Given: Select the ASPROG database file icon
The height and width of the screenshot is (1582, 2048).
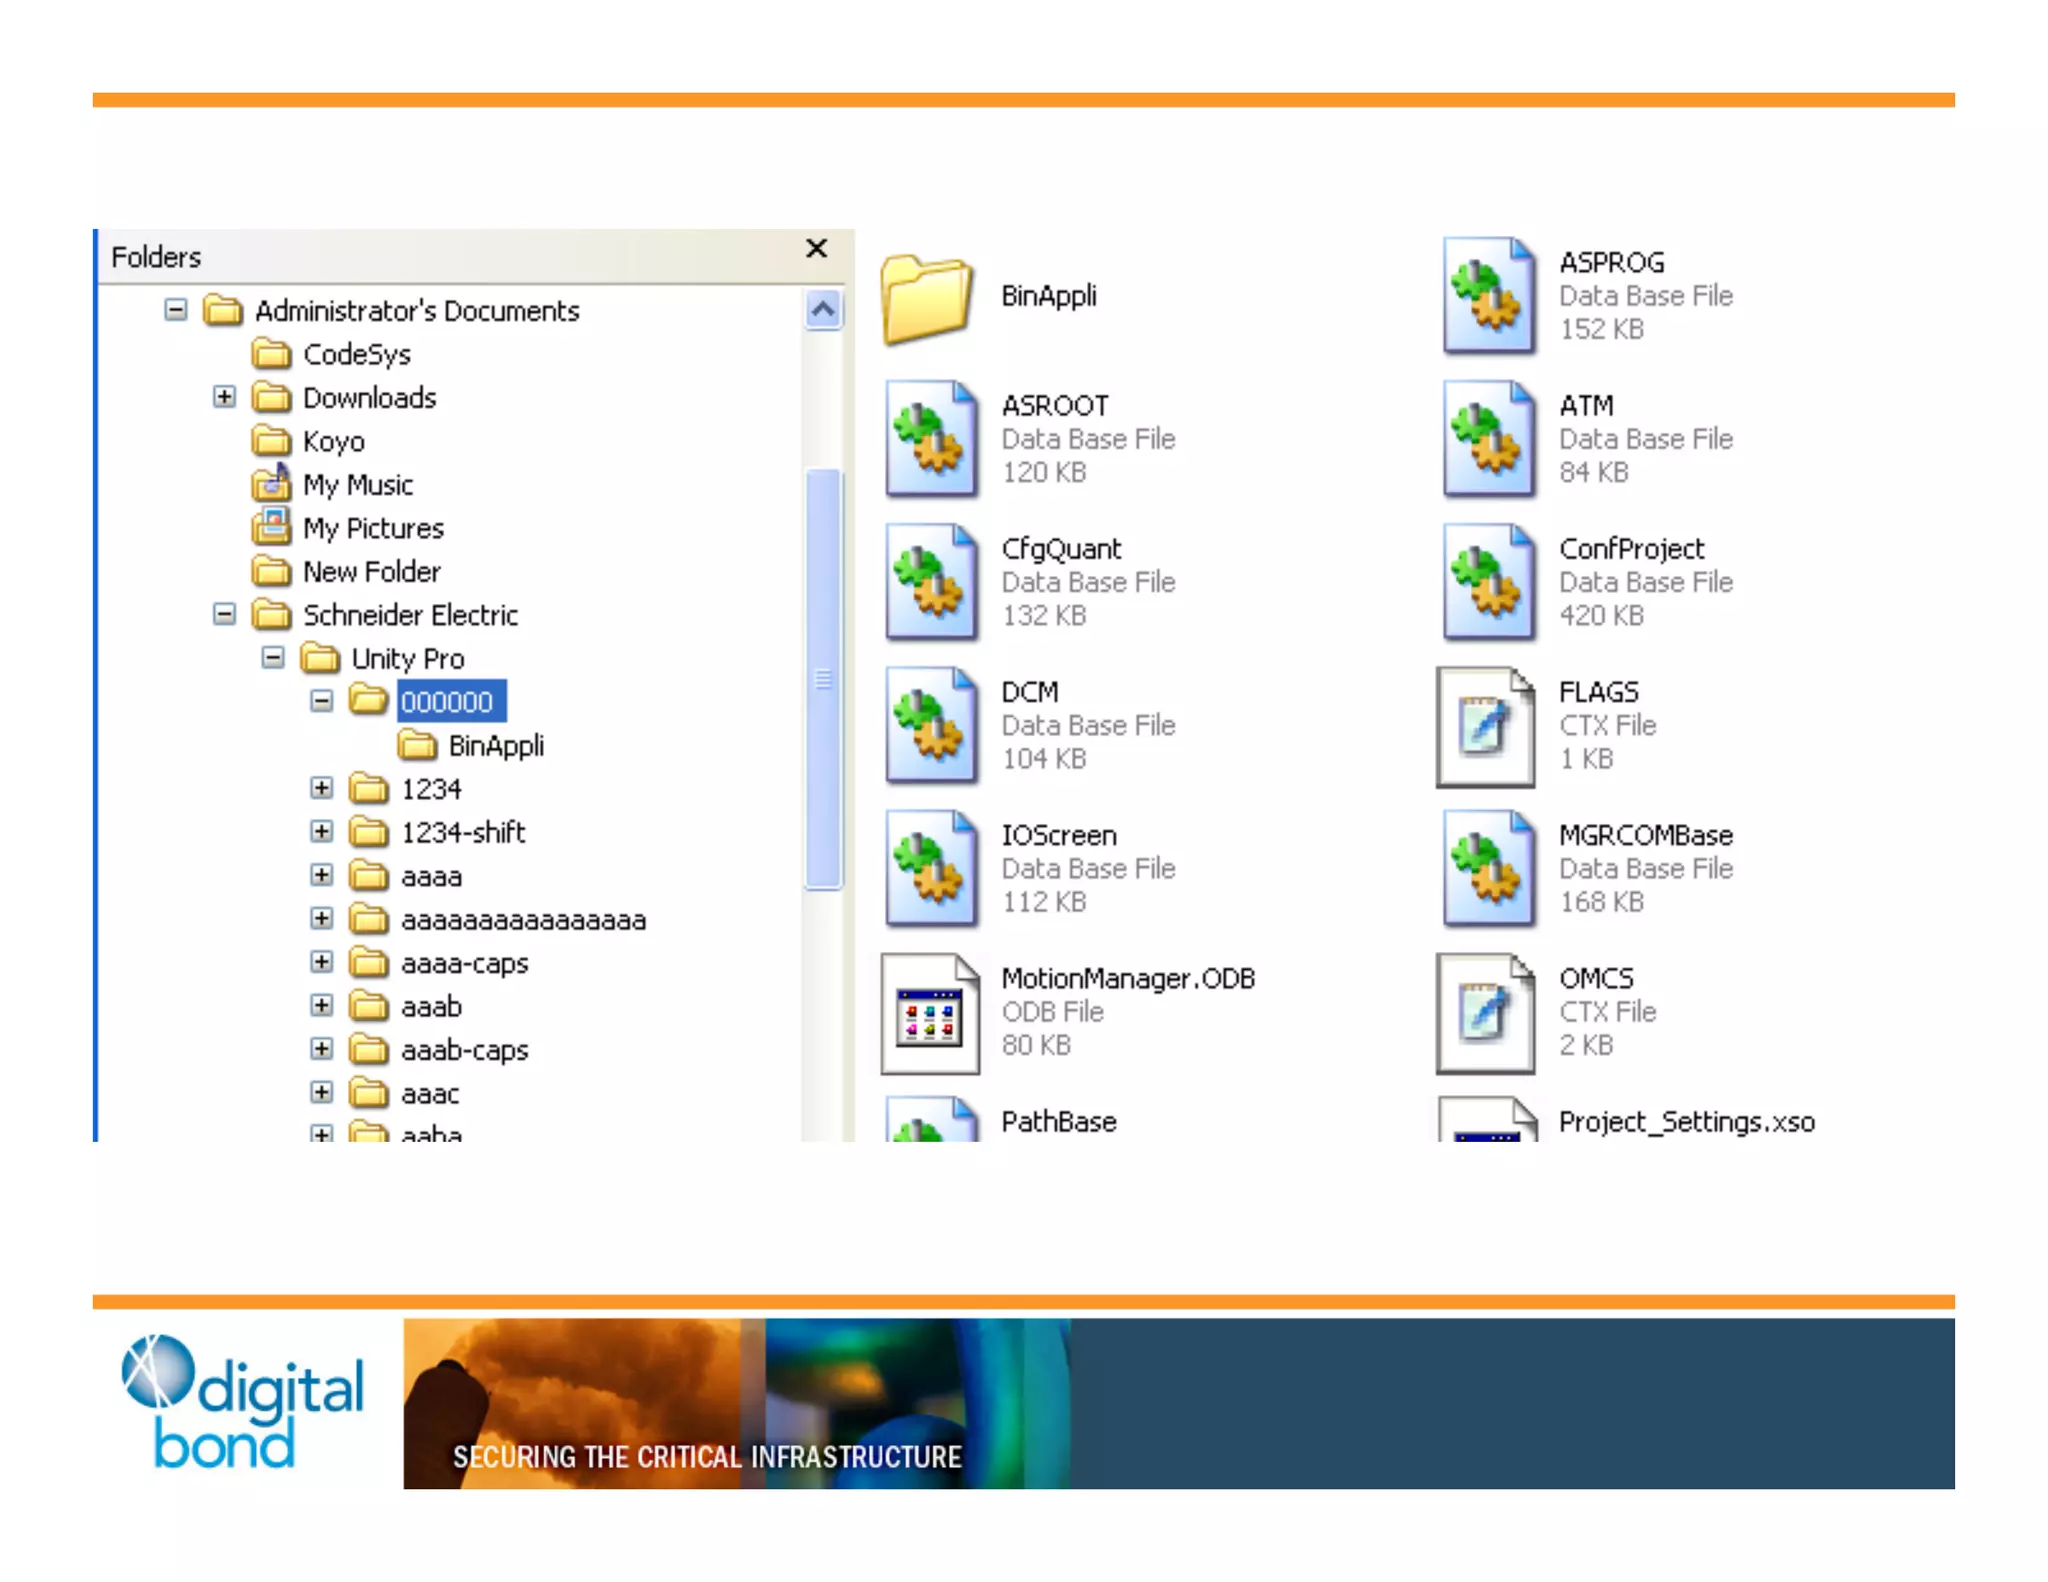Looking at the screenshot, I should click(x=1488, y=296).
